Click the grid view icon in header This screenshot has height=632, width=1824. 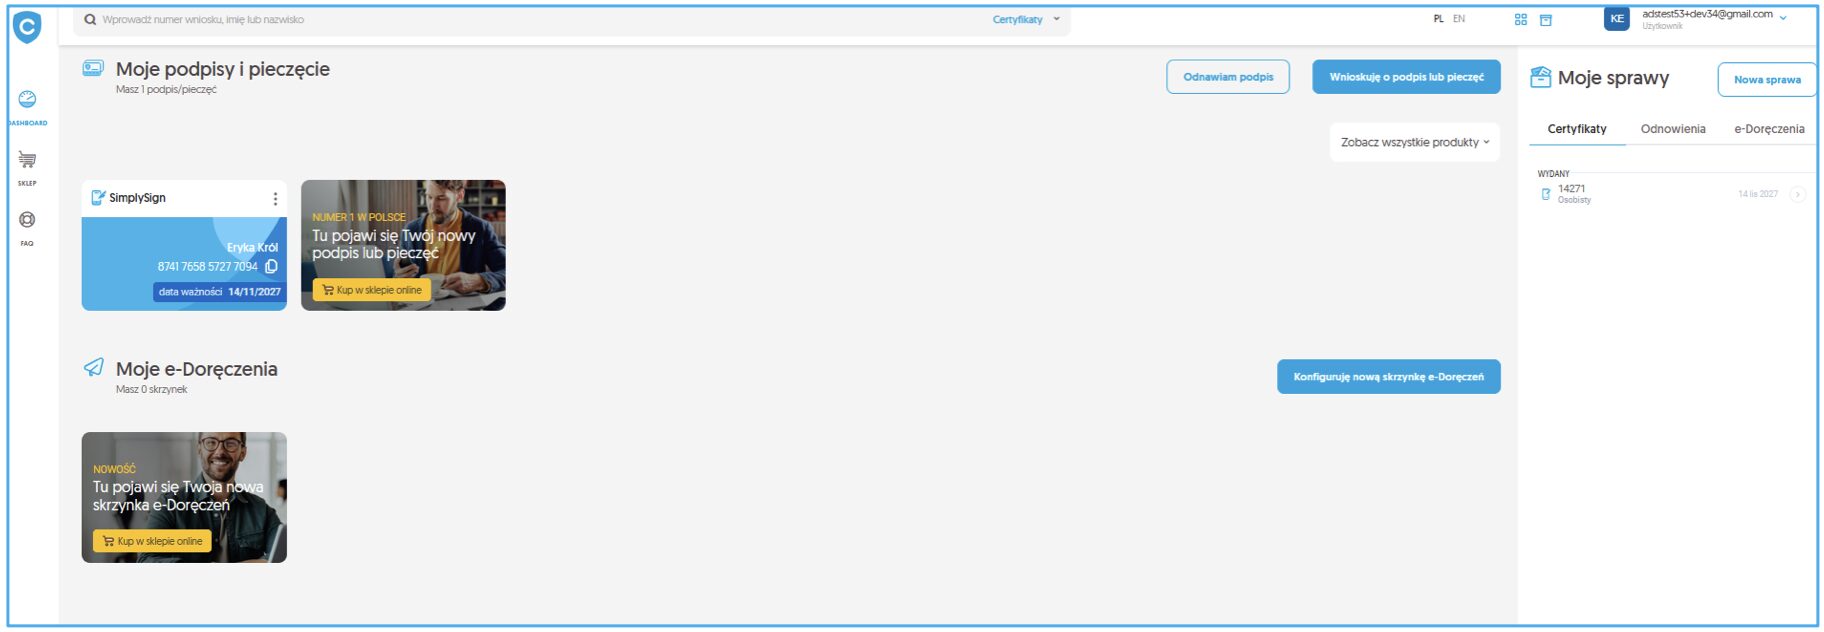(1521, 20)
